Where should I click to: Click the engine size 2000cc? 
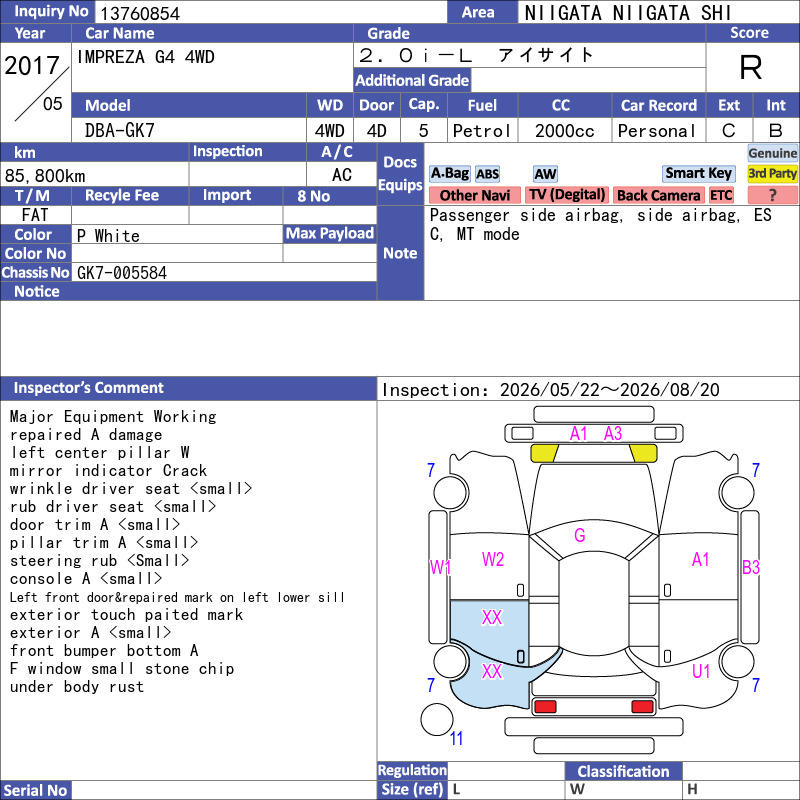(x=565, y=131)
